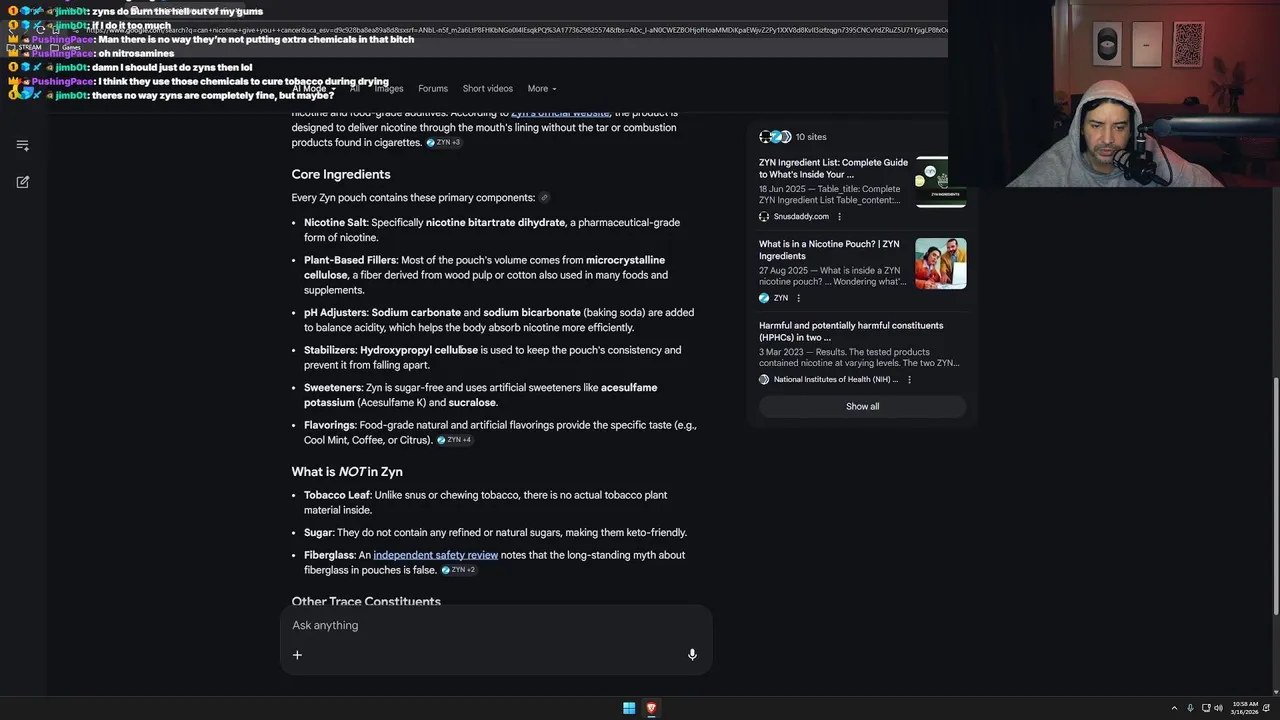
Task: Open ZYN Ingredient List Complete Guide result
Action: 833,169
